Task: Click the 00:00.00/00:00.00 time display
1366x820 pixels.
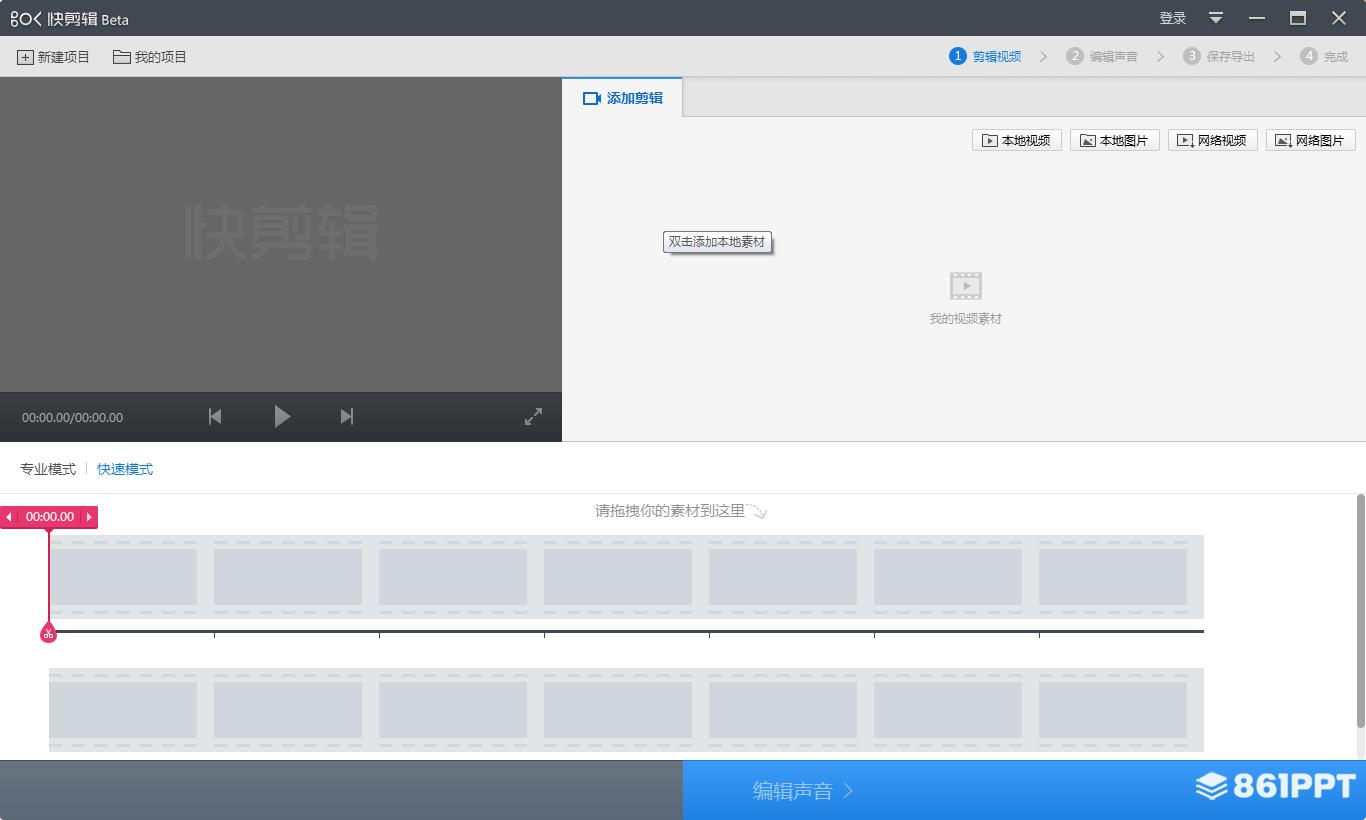Action: (x=72, y=417)
